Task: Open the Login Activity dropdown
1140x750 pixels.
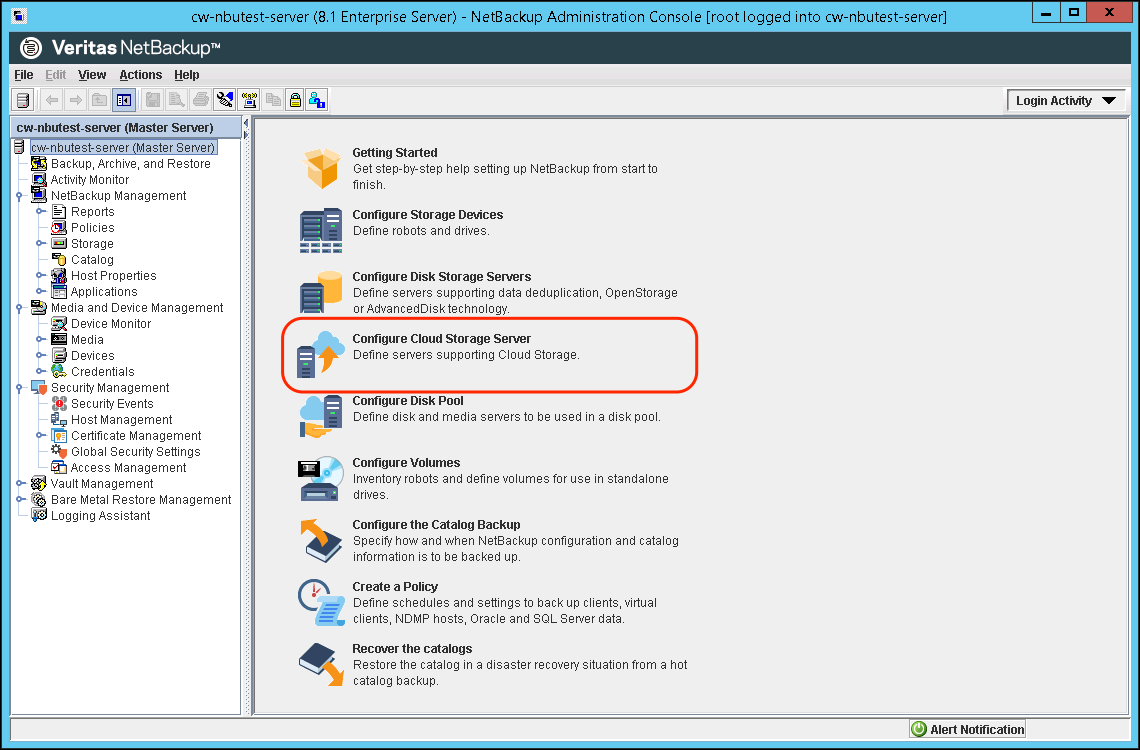Action: pos(1066,101)
